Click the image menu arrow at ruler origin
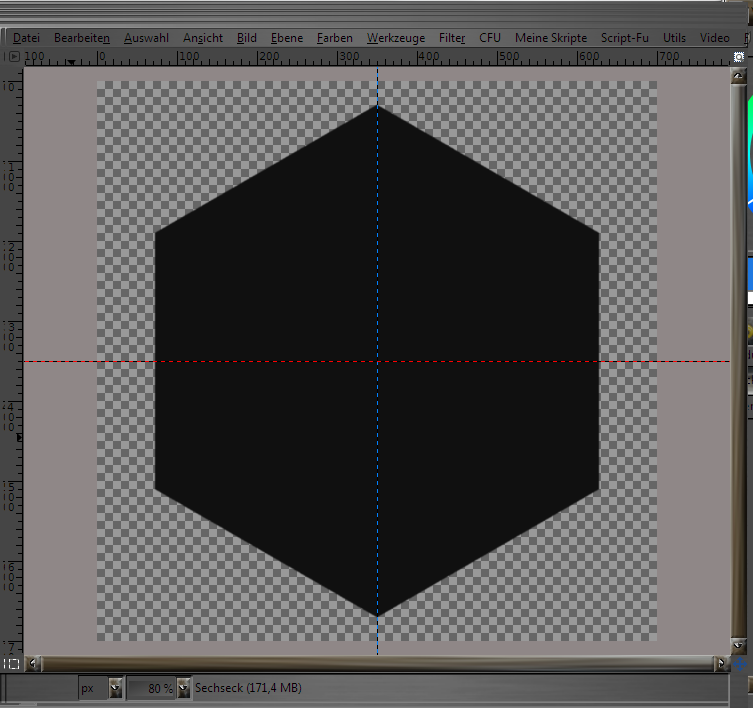Image resolution: width=753 pixels, height=708 pixels. coord(12,58)
